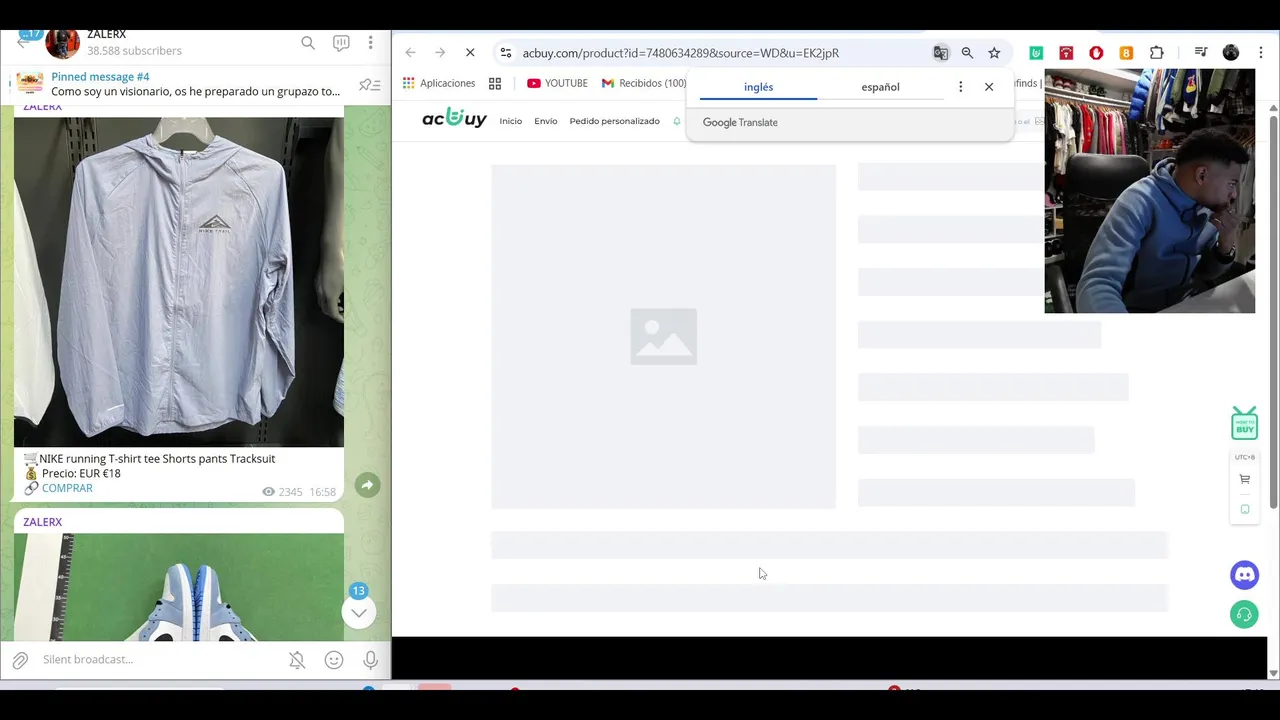Show the pinned messages list icon
The image size is (1280, 720).
[370, 85]
